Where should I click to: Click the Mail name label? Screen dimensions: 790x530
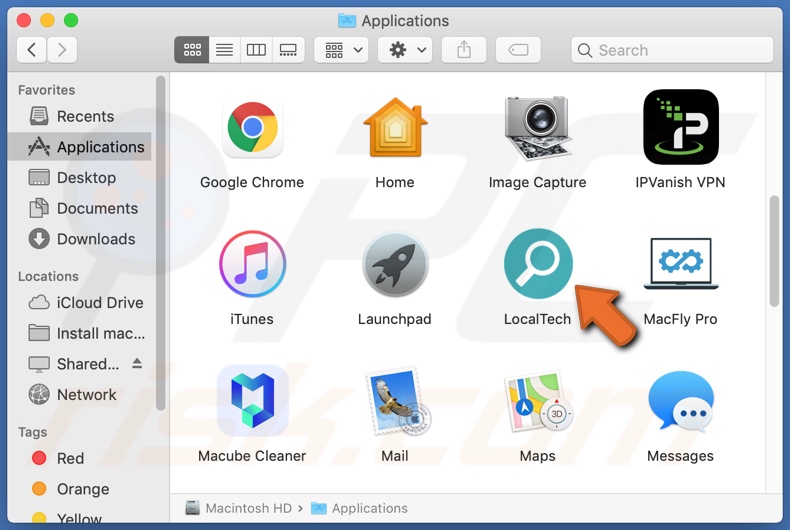[x=394, y=456]
